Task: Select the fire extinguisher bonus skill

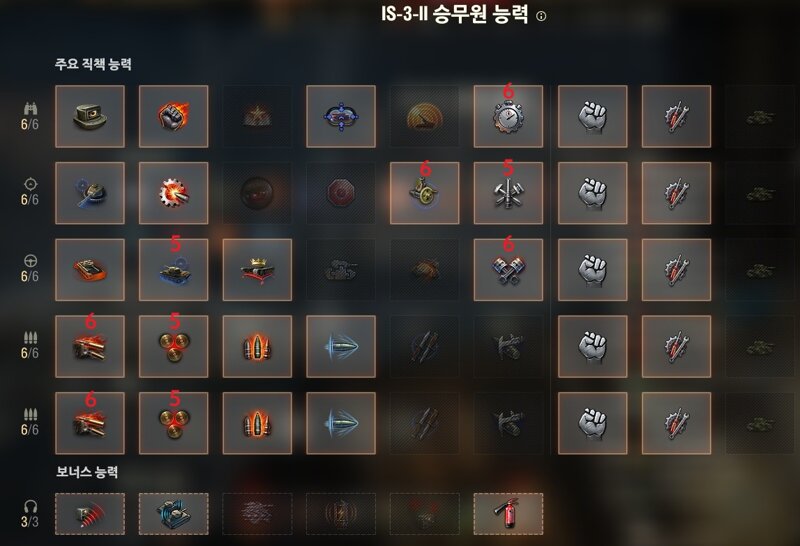Action: [x=508, y=514]
